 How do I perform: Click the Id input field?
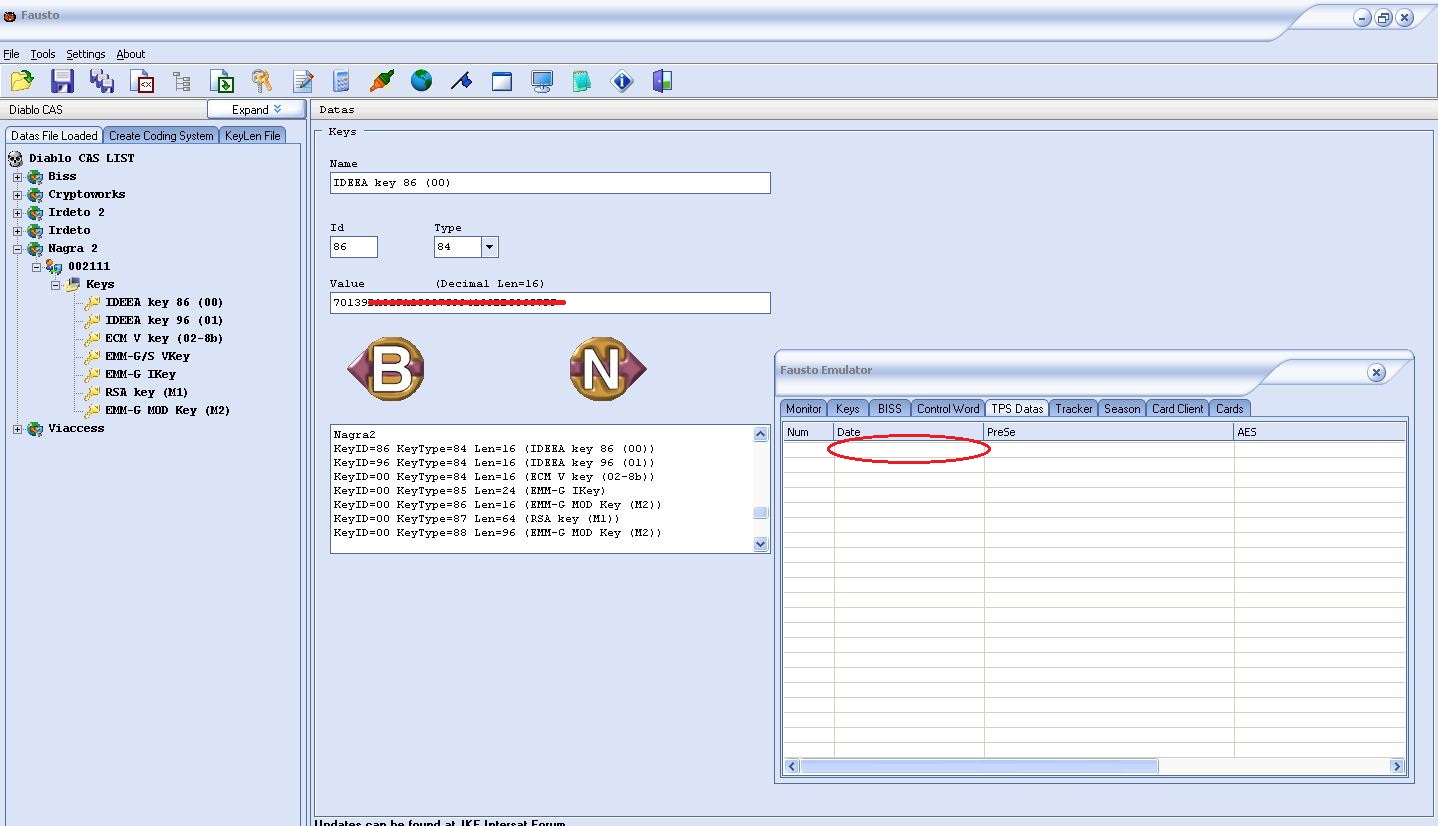pyautogui.click(x=354, y=247)
